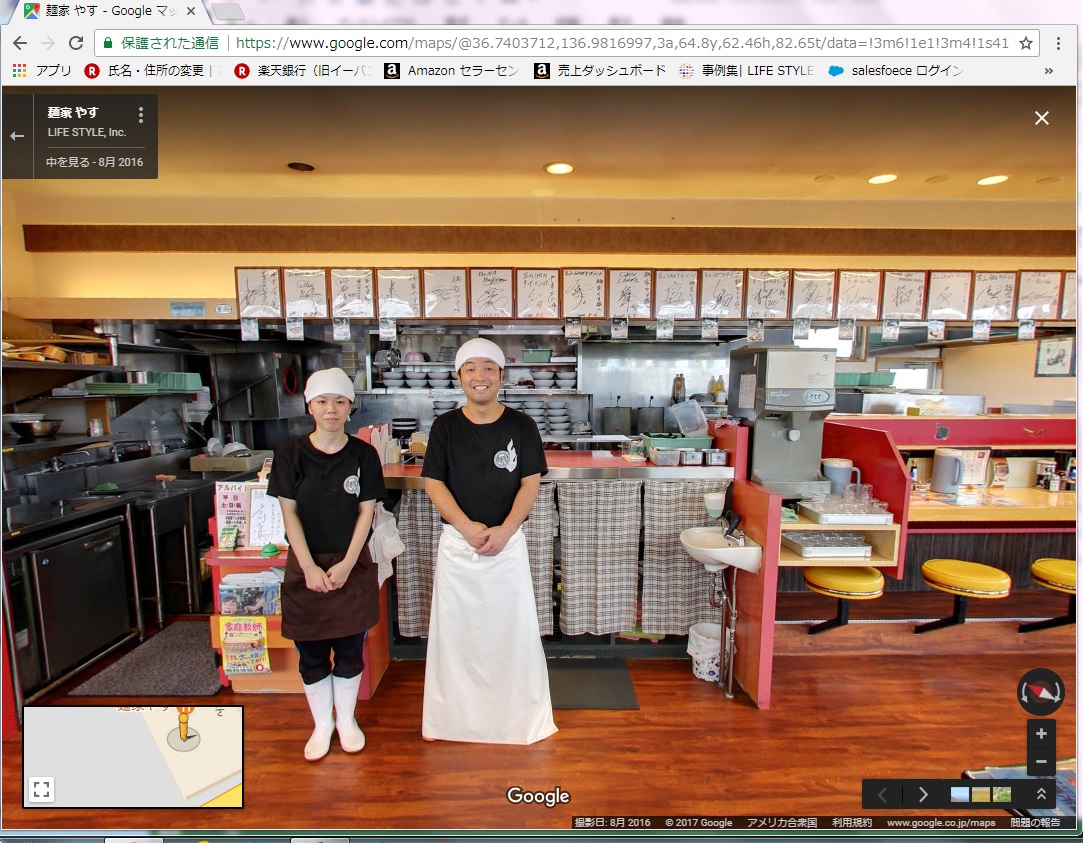
Task: Zoom in with the plus button
Action: 1041,734
